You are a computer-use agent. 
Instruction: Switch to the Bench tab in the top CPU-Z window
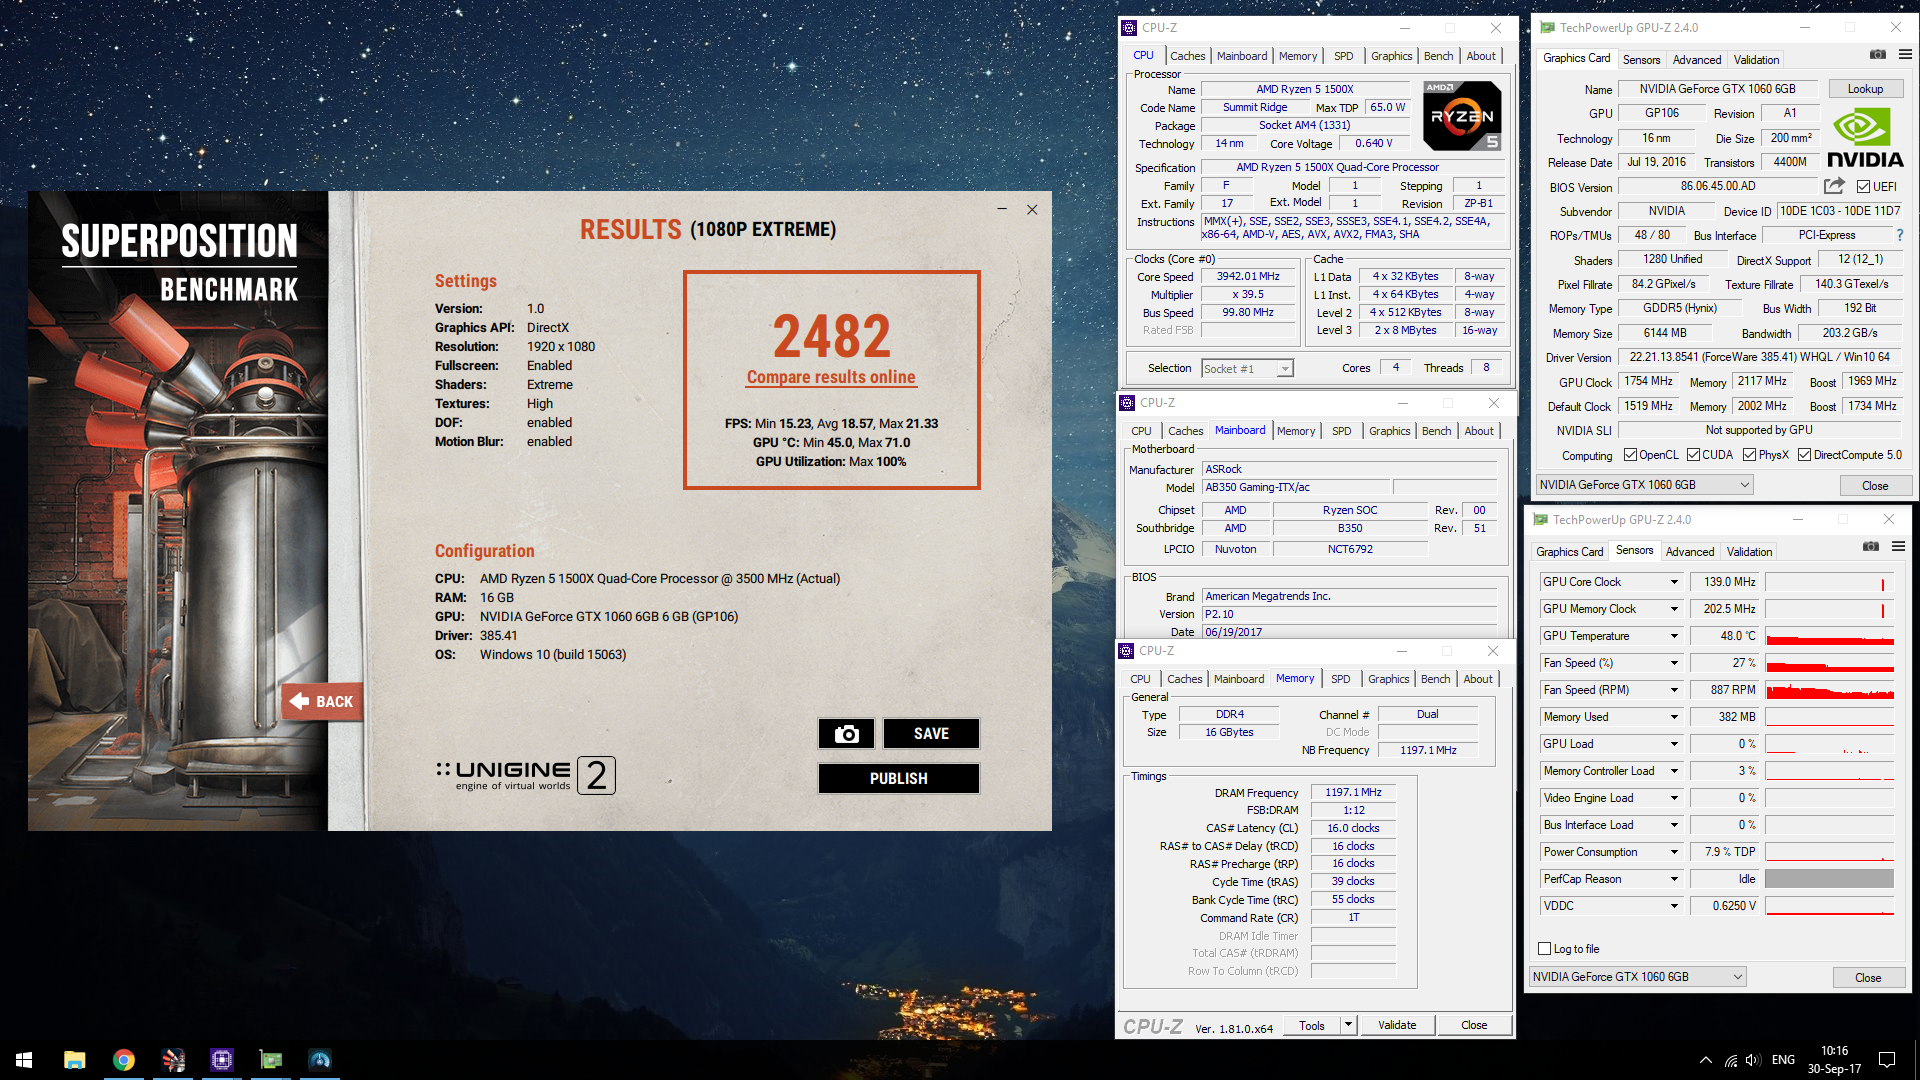pyautogui.click(x=1438, y=56)
